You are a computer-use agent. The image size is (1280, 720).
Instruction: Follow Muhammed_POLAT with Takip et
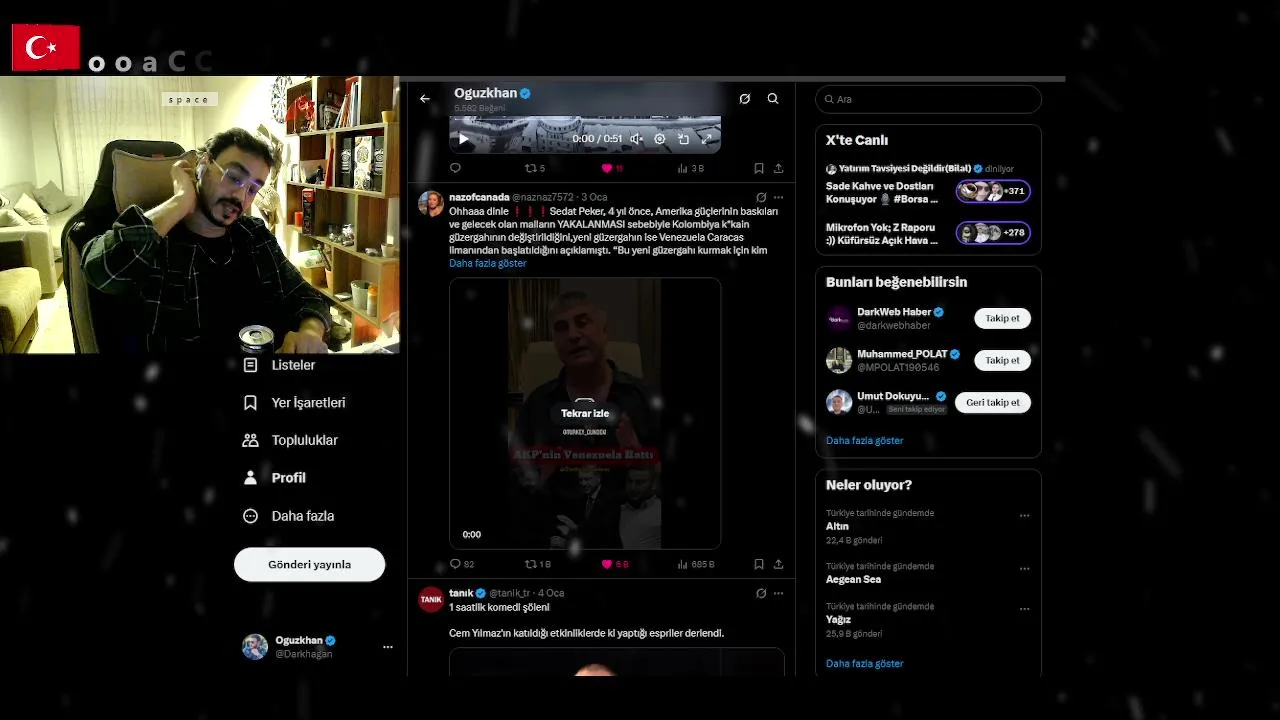(x=1002, y=360)
